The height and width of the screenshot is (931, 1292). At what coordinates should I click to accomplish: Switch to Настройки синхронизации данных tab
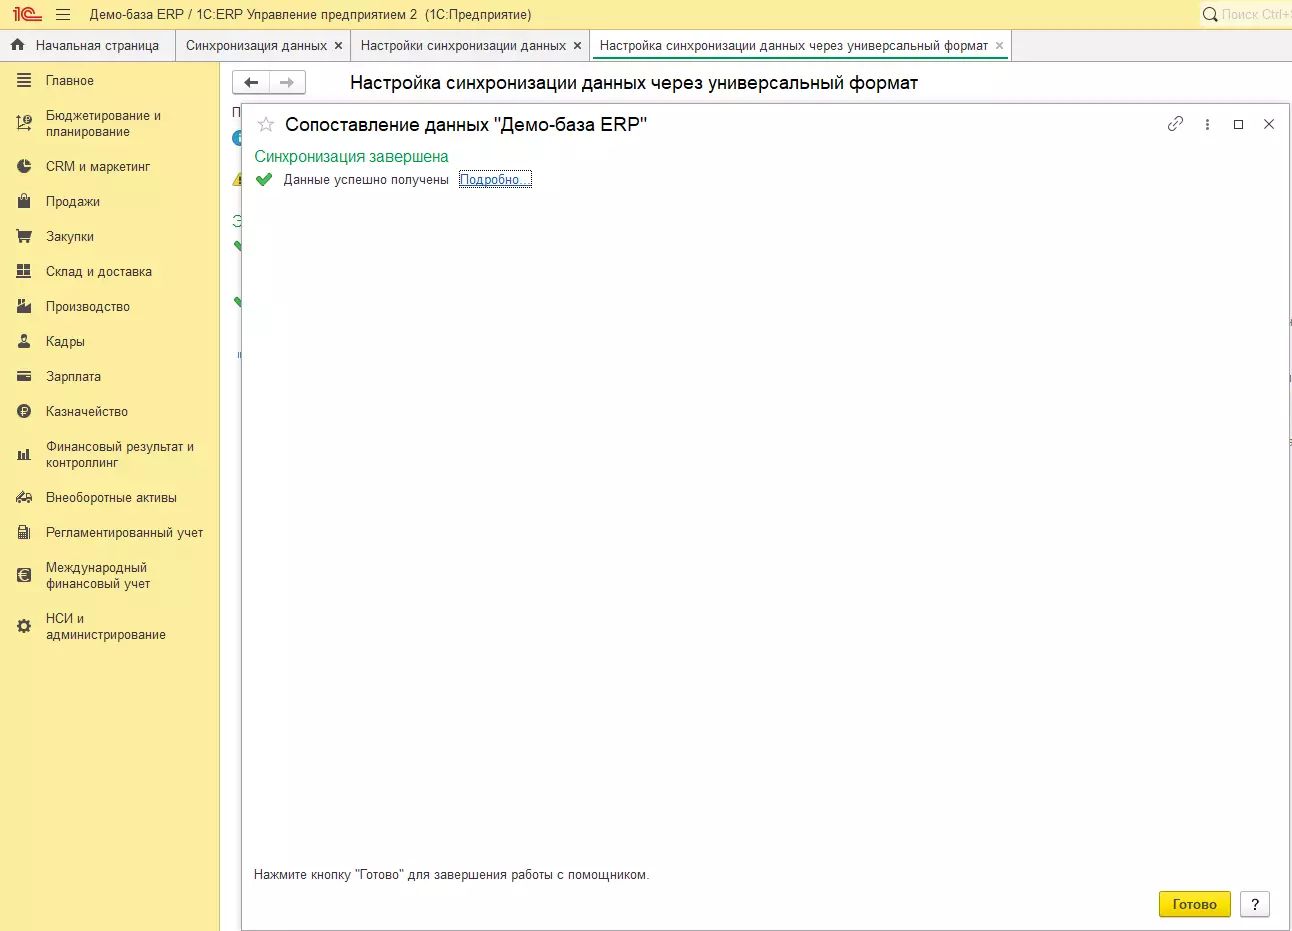click(463, 46)
